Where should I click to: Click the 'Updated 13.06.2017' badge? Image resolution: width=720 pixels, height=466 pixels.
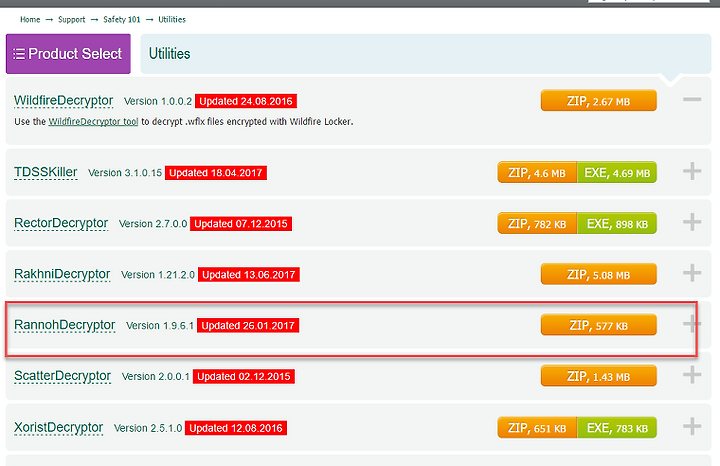(249, 275)
